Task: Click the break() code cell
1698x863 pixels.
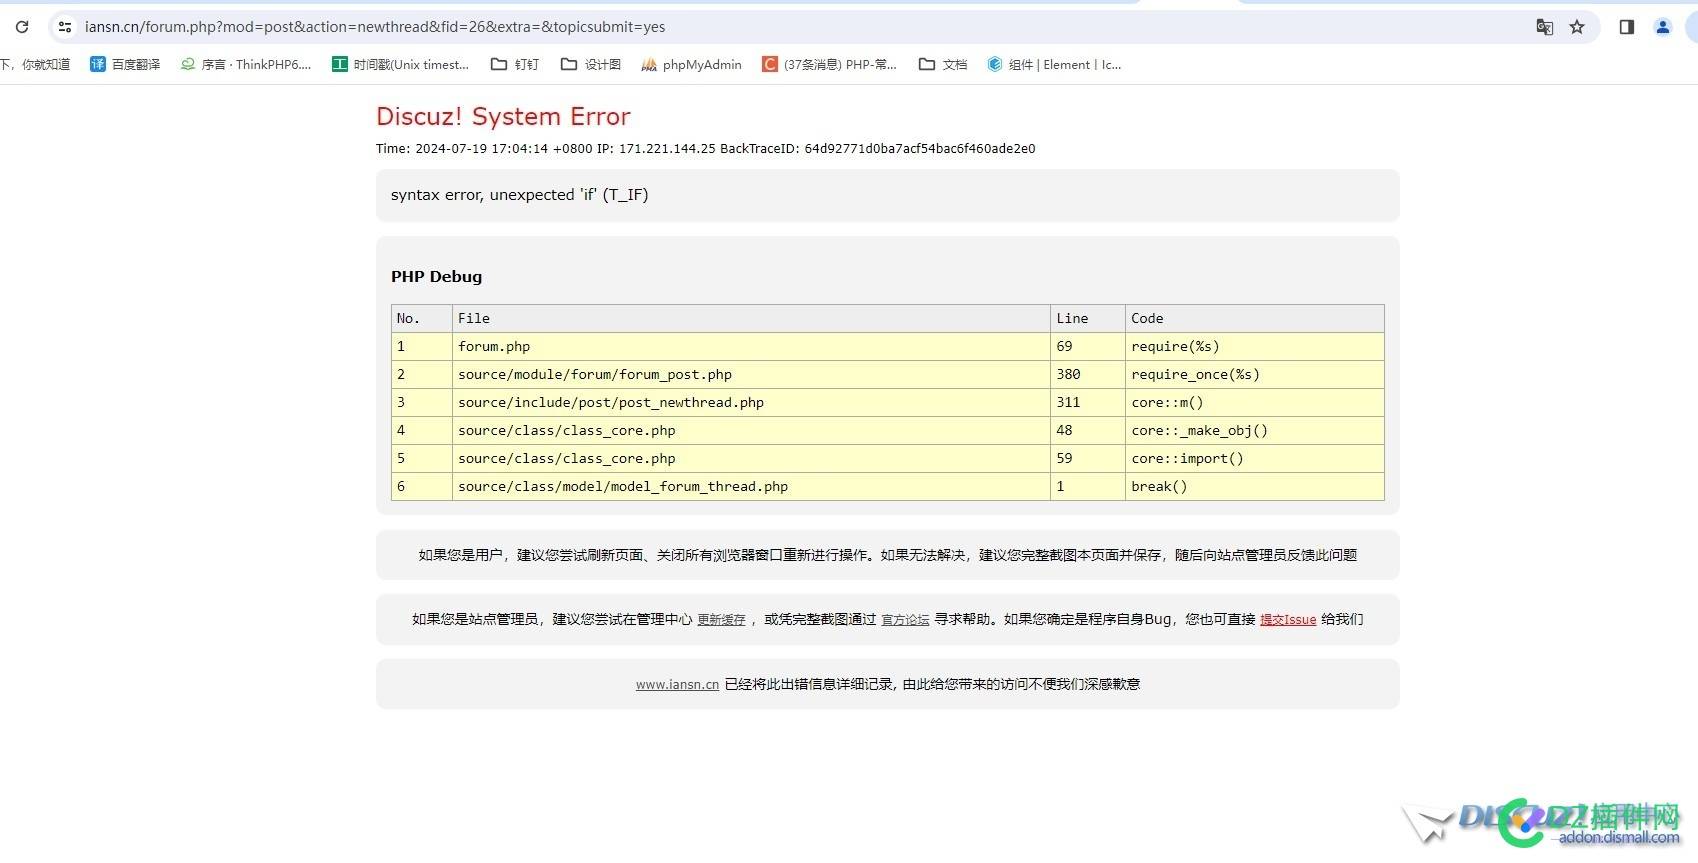Action: click(x=1255, y=487)
